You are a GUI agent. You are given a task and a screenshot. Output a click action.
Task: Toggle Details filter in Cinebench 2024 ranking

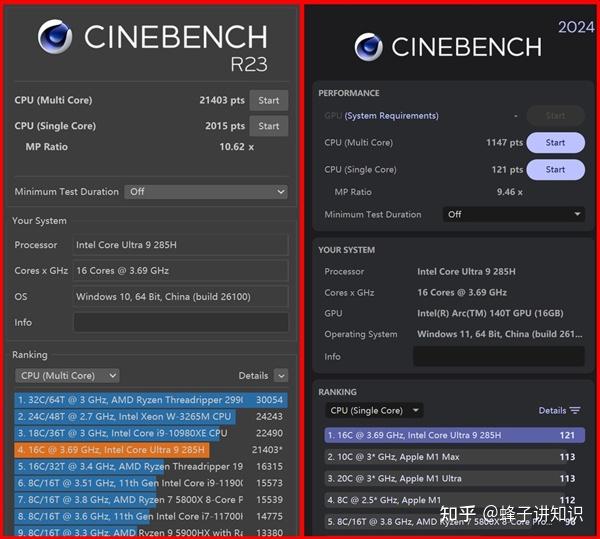pyautogui.click(x=559, y=410)
